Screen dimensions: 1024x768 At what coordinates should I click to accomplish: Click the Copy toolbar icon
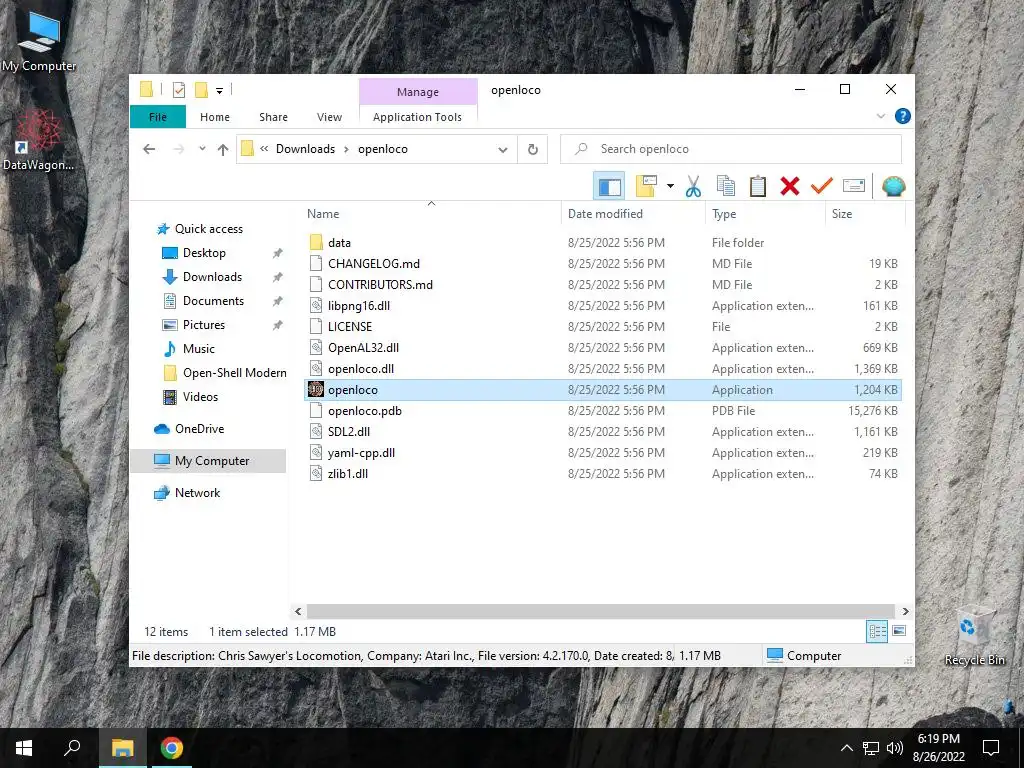pyautogui.click(x=726, y=186)
